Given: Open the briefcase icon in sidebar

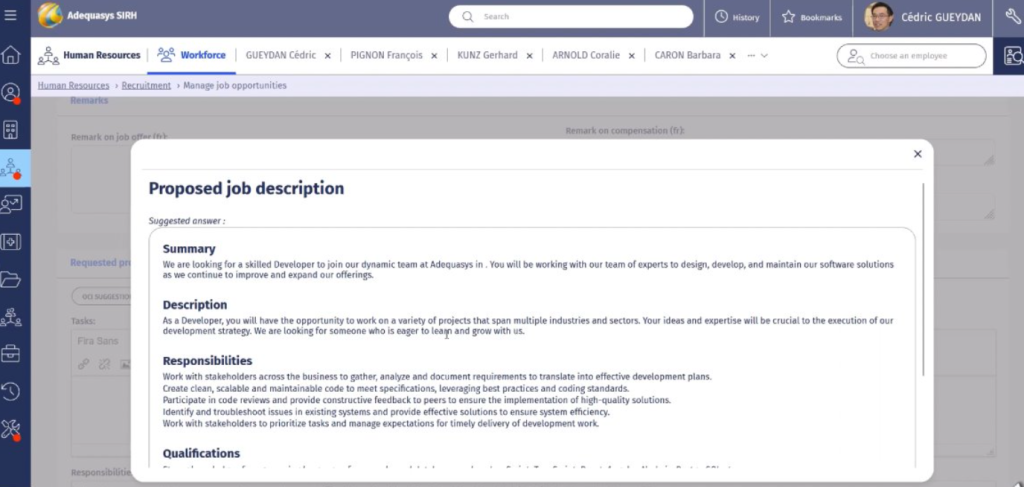Looking at the screenshot, I should pyautogui.click(x=11, y=353).
